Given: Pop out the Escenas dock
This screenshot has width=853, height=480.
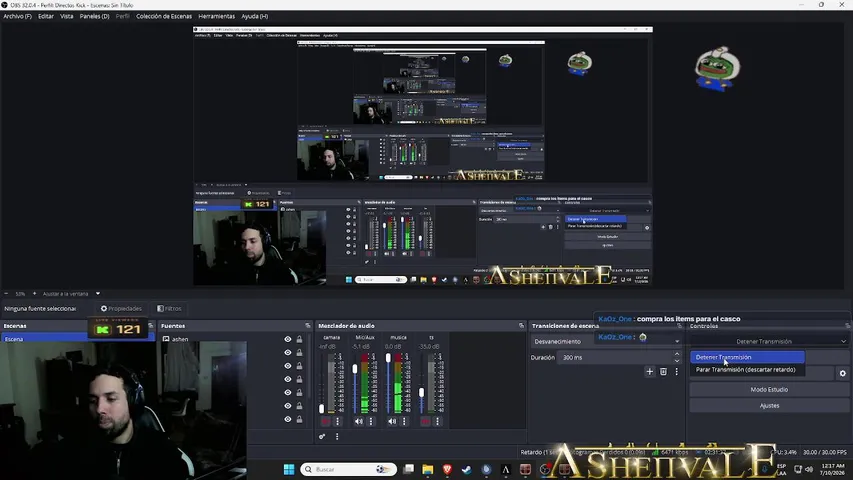Looking at the screenshot, I should pyautogui.click(x=151, y=325).
